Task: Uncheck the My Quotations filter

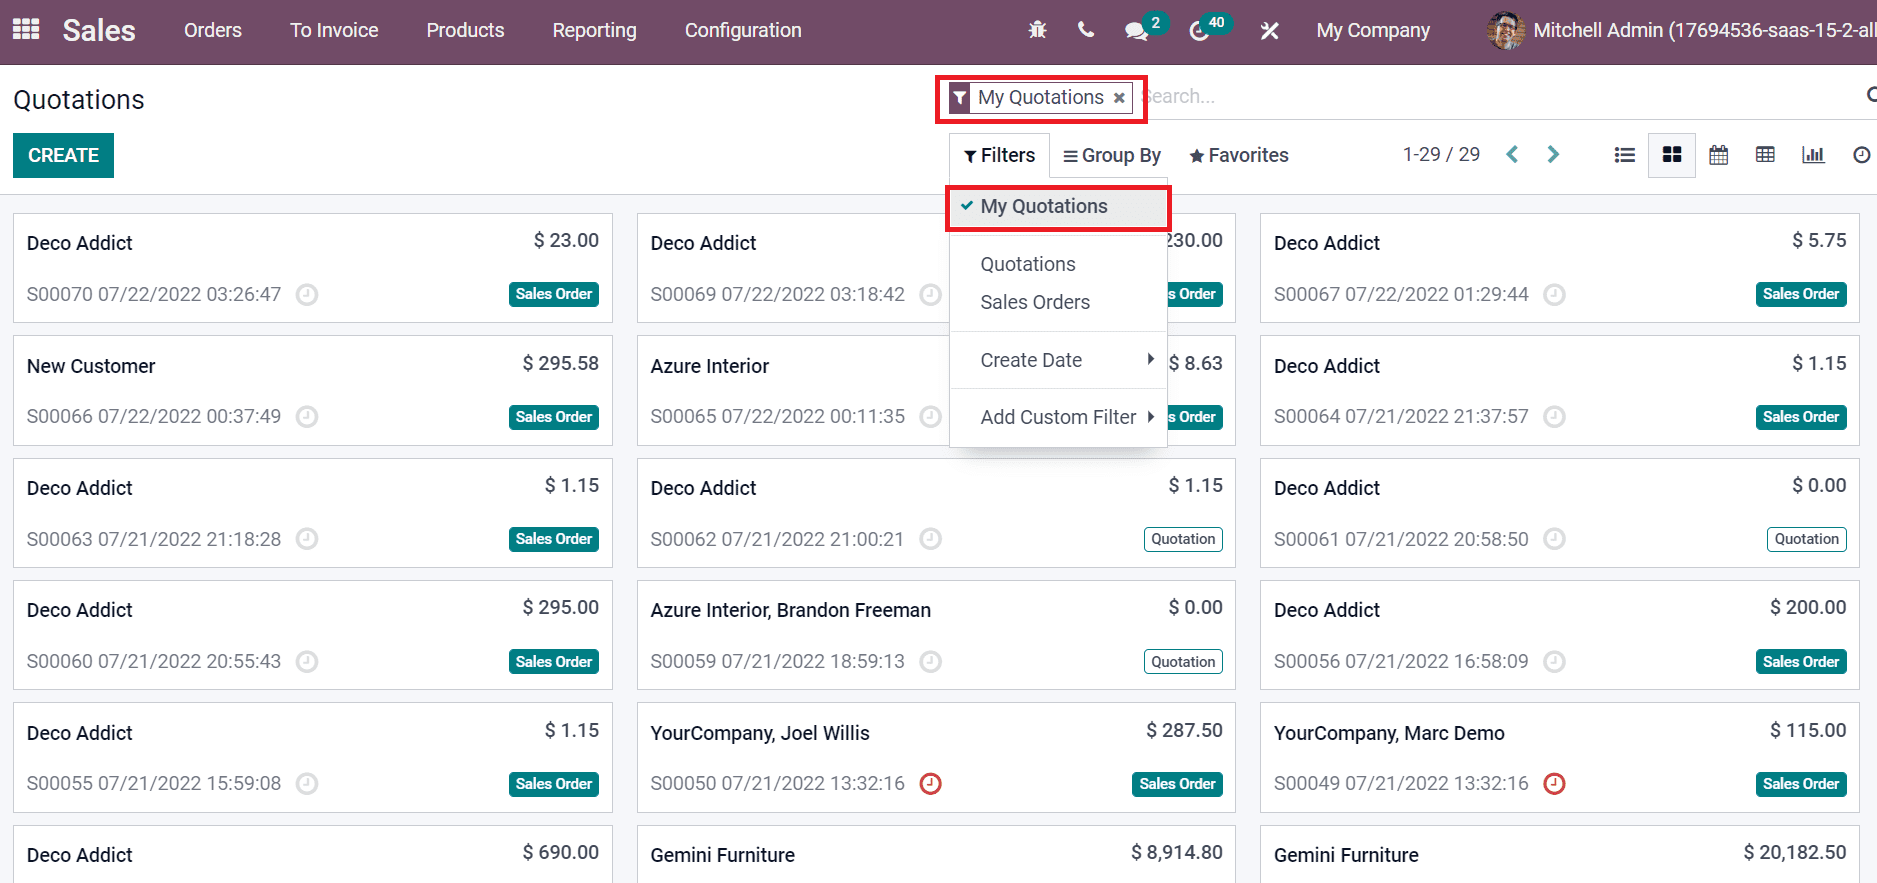Action: [x=1058, y=207]
